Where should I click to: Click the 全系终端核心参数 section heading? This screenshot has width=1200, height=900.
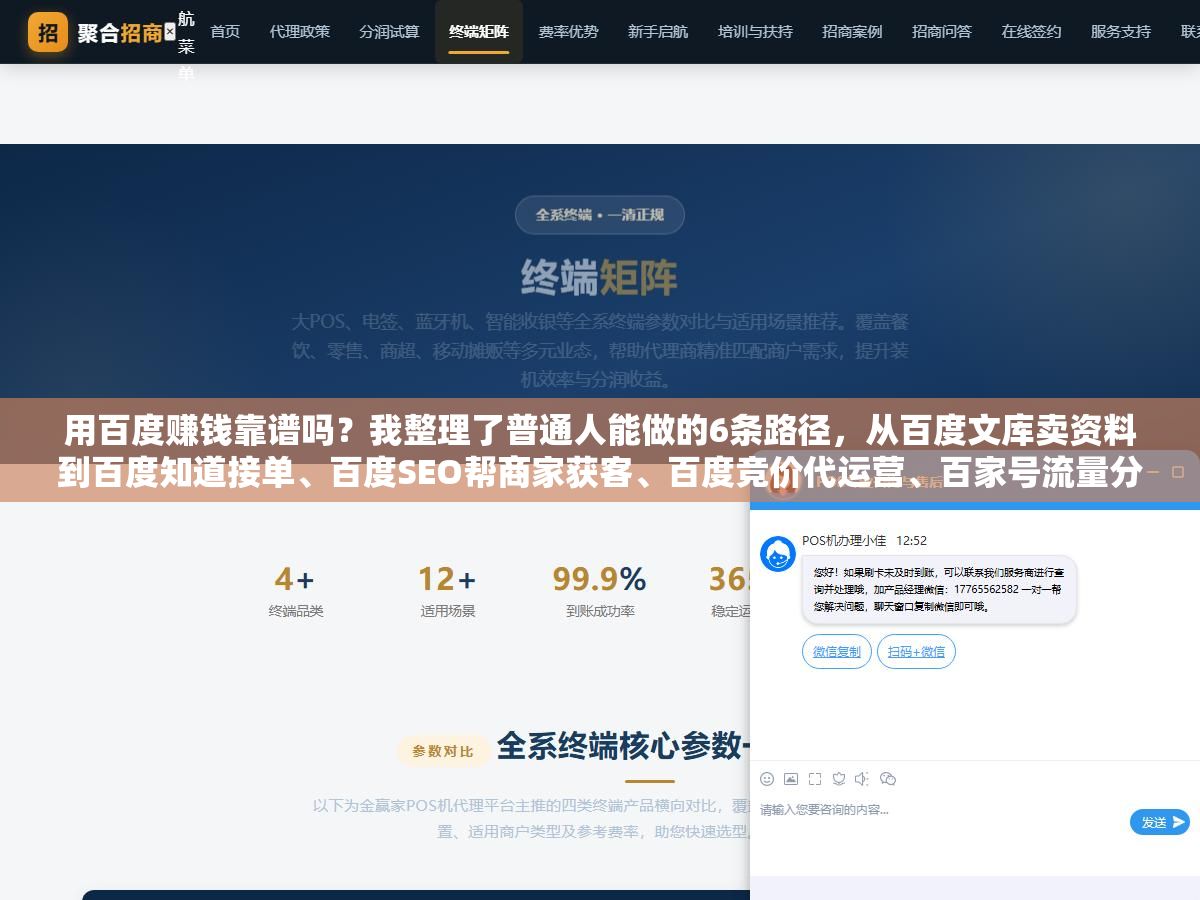(x=622, y=745)
